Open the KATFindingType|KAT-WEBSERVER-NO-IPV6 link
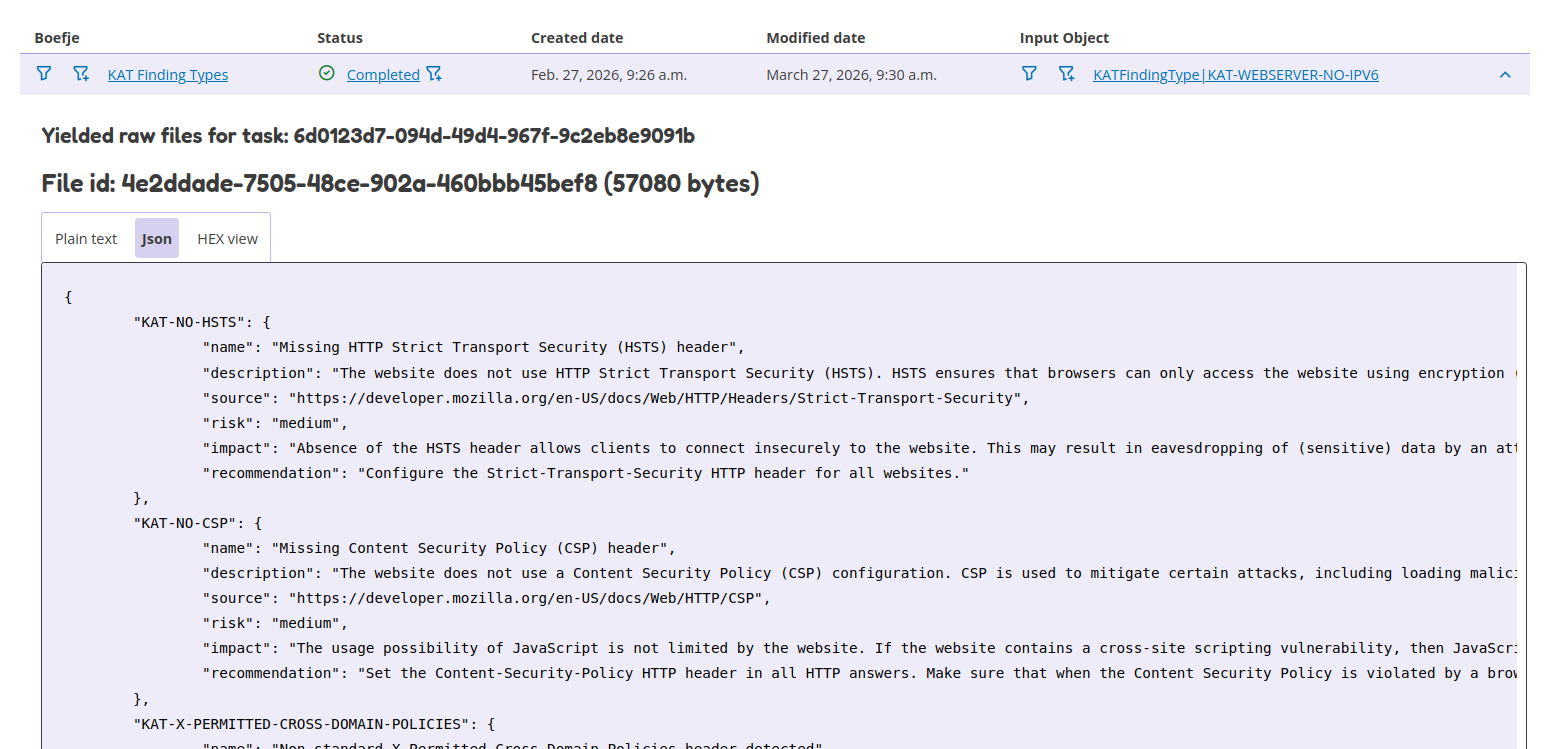 point(1236,75)
